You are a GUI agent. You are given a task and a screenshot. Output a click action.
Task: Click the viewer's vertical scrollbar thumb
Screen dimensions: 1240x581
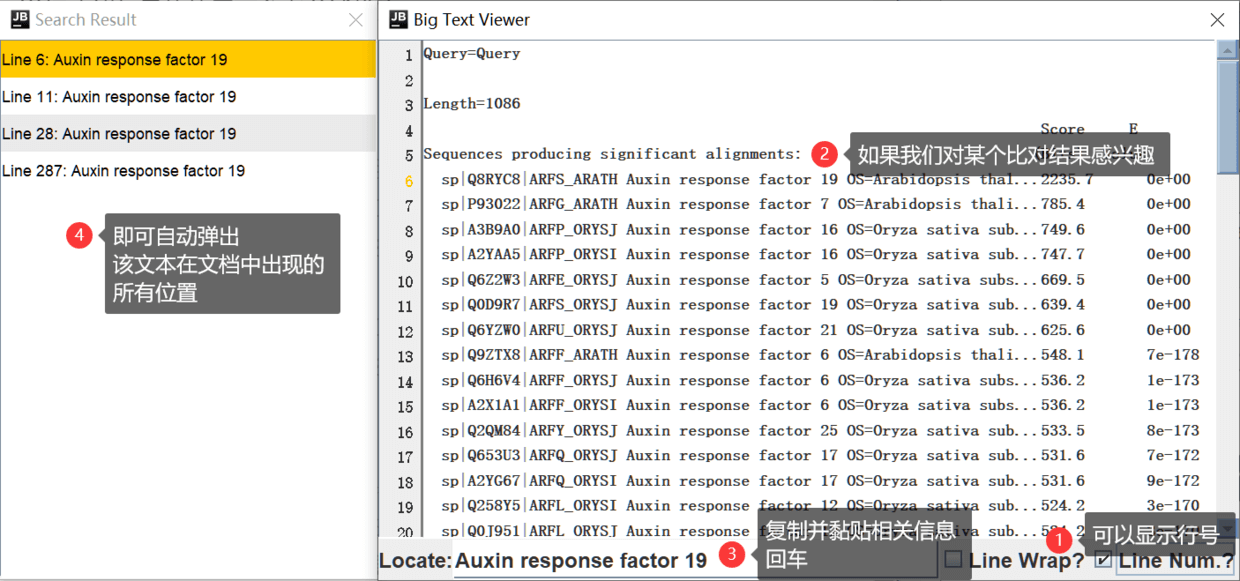(1227, 118)
